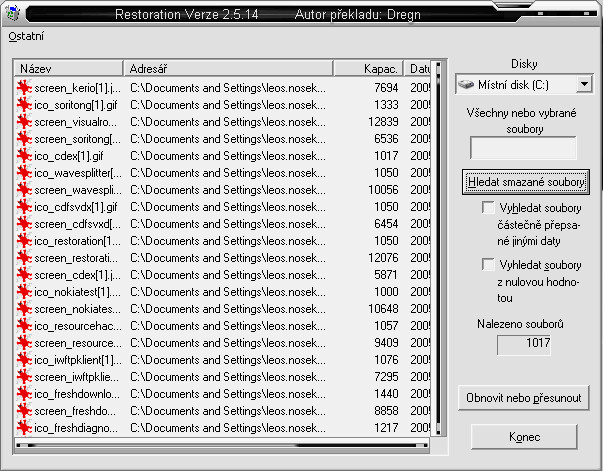The height and width of the screenshot is (471, 603).
Task: Enable Vyhledat soubory z nulovou hodnotou checkbox
Action: click(x=488, y=265)
